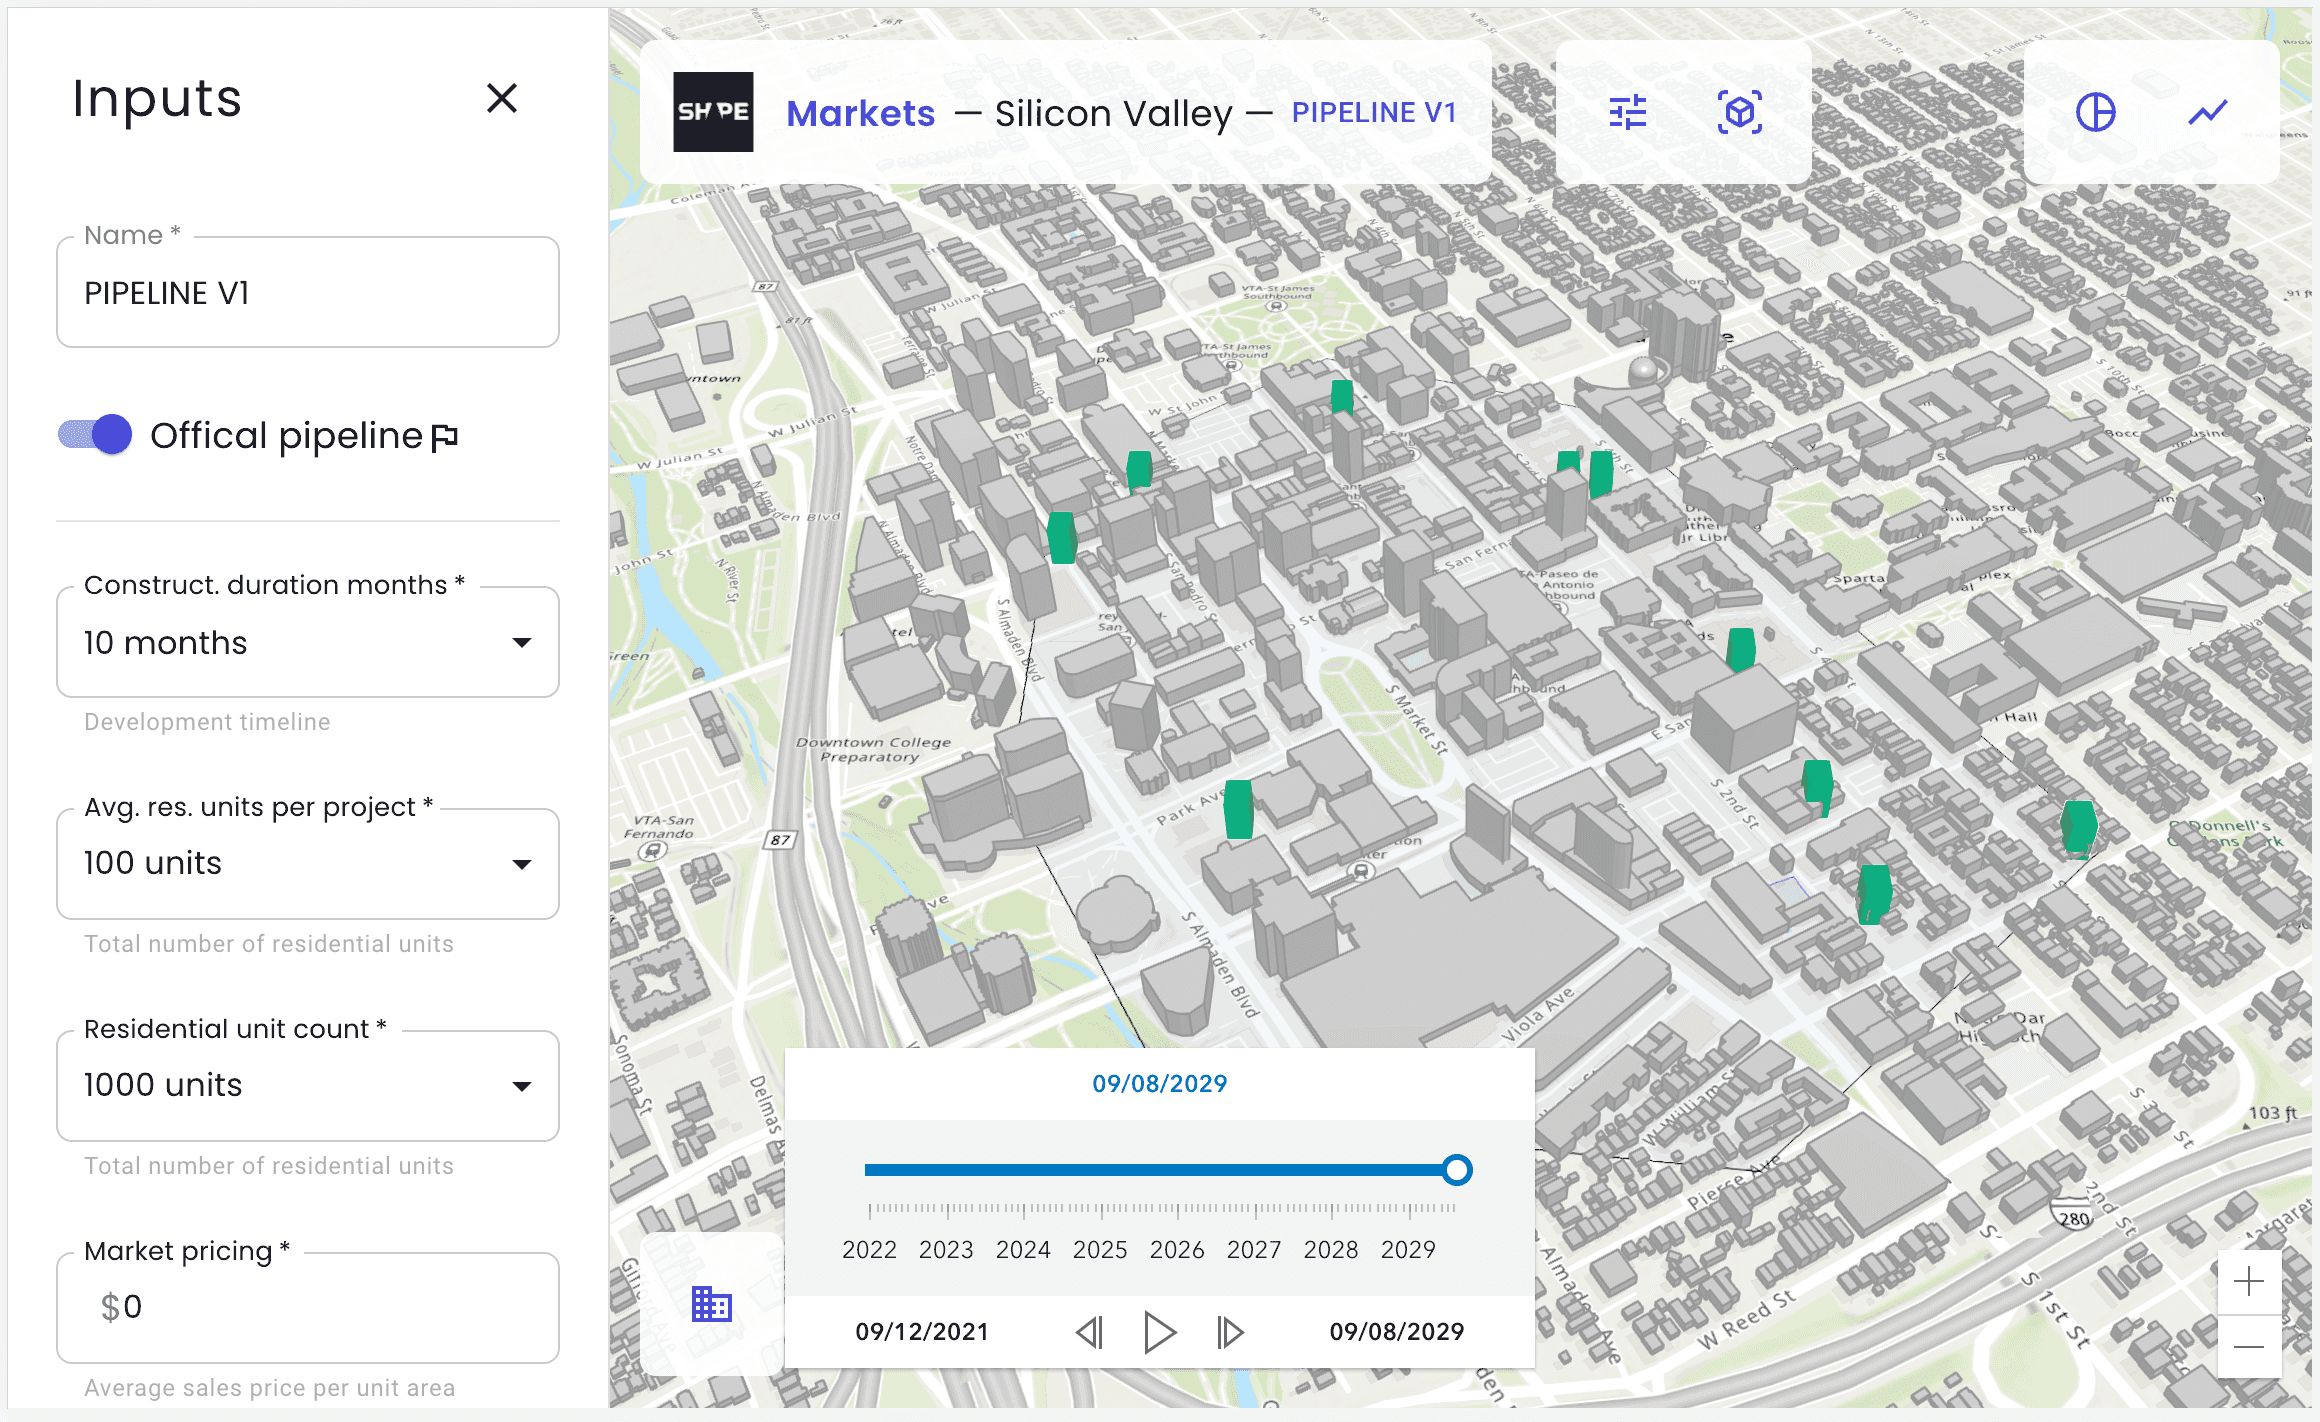Viewport: 2320px width, 1422px height.
Task: Zoom in on the map
Action: 2249,1281
